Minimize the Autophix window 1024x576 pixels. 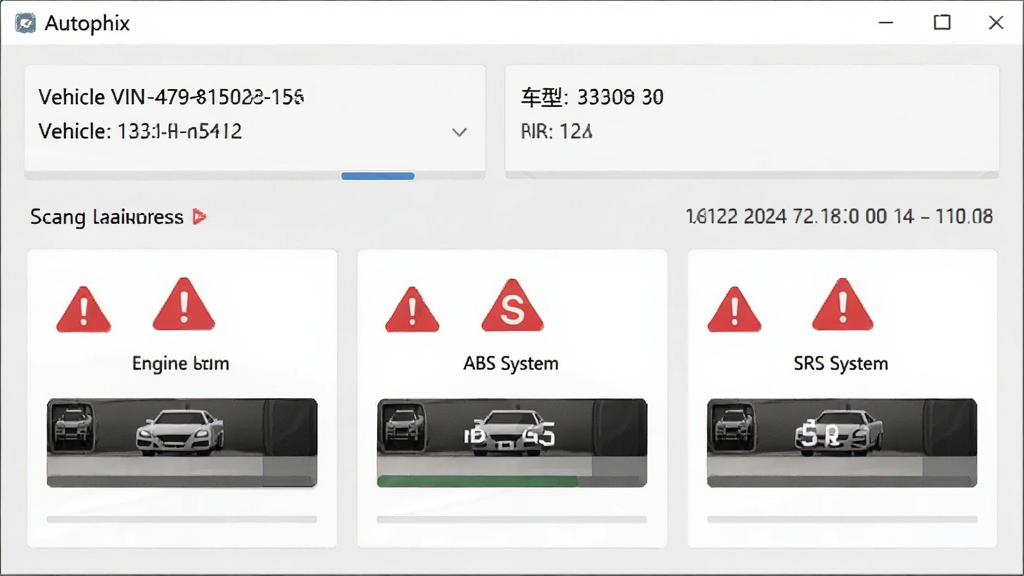tap(886, 23)
